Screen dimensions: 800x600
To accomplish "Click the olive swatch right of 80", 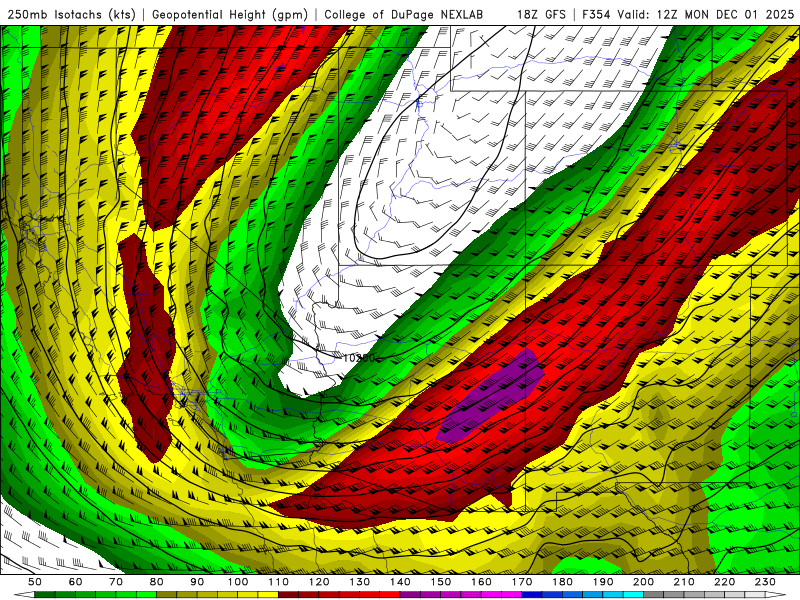I will pos(166,594).
